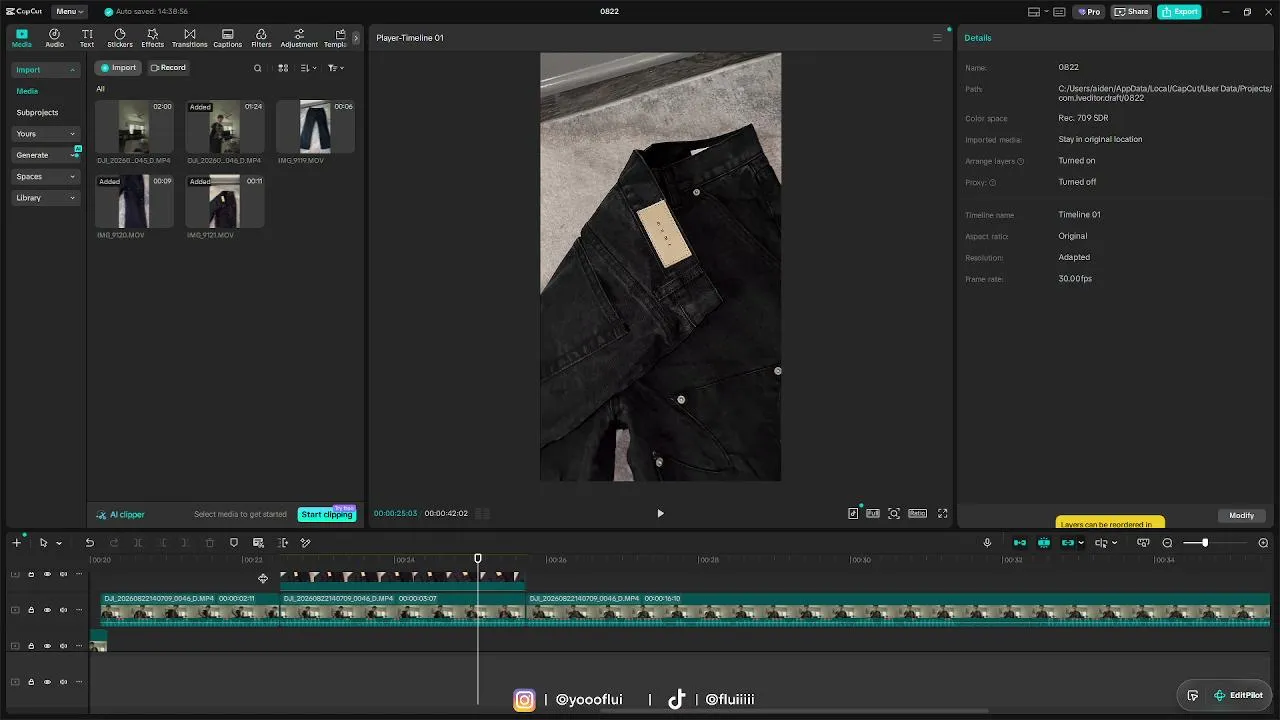The width and height of the screenshot is (1280, 720).
Task: Expand the Spaces section
Action: coord(46,177)
